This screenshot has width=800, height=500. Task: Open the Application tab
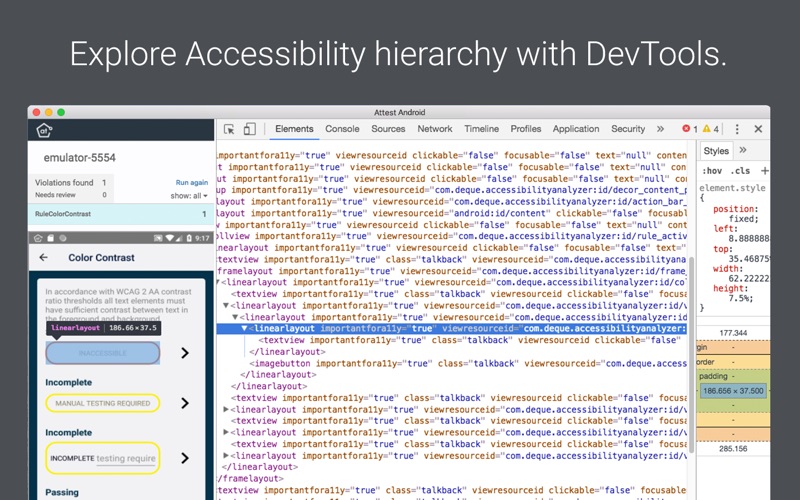[576, 129]
